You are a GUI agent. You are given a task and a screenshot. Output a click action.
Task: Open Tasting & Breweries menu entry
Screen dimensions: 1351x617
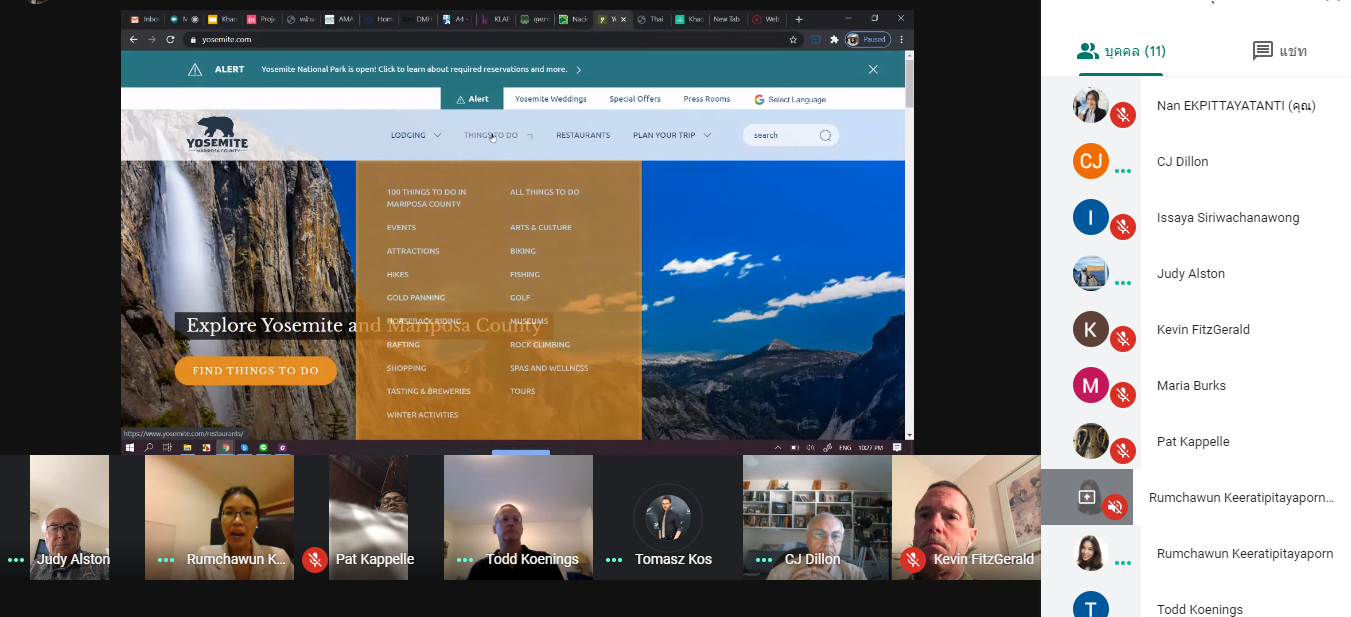pos(428,391)
